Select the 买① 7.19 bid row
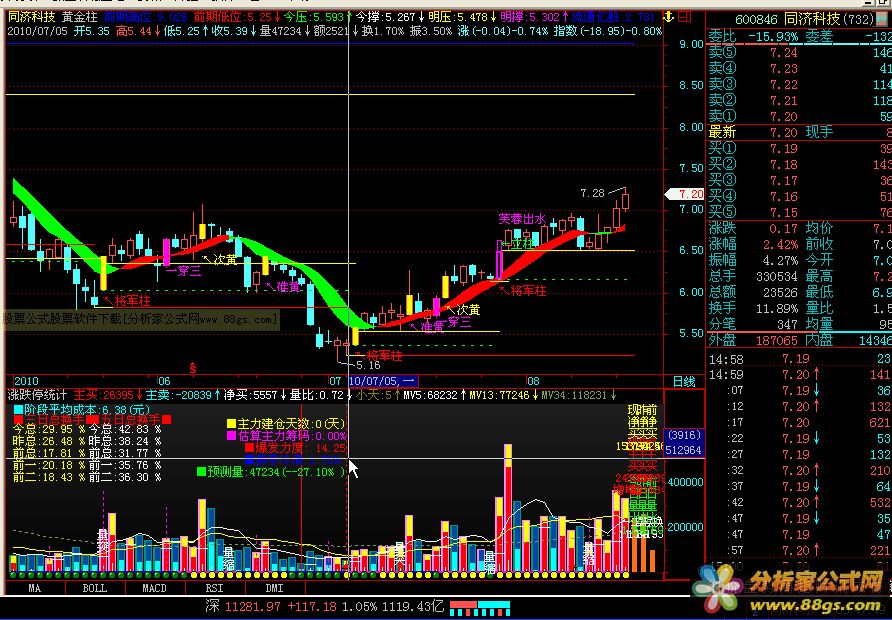This screenshot has width=892, height=620. pos(800,148)
